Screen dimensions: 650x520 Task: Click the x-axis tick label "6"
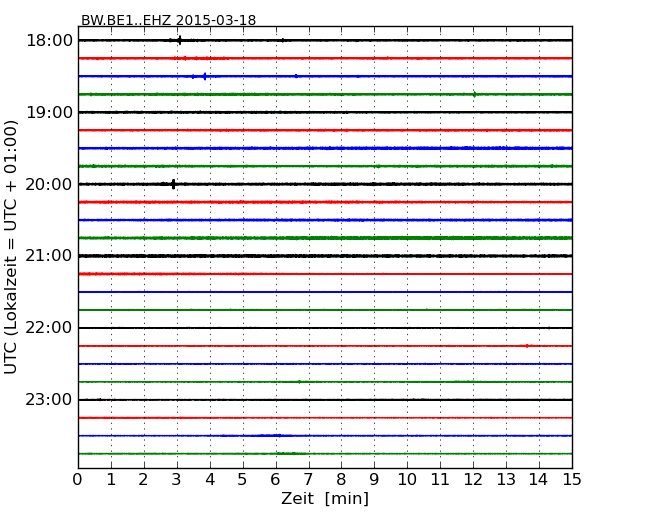click(x=275, y=480)
